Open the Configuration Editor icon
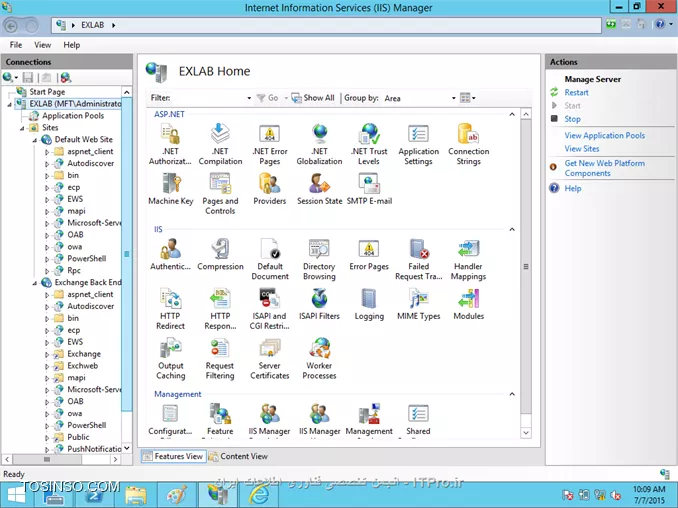The image size is (678, 508). [170, 419]
